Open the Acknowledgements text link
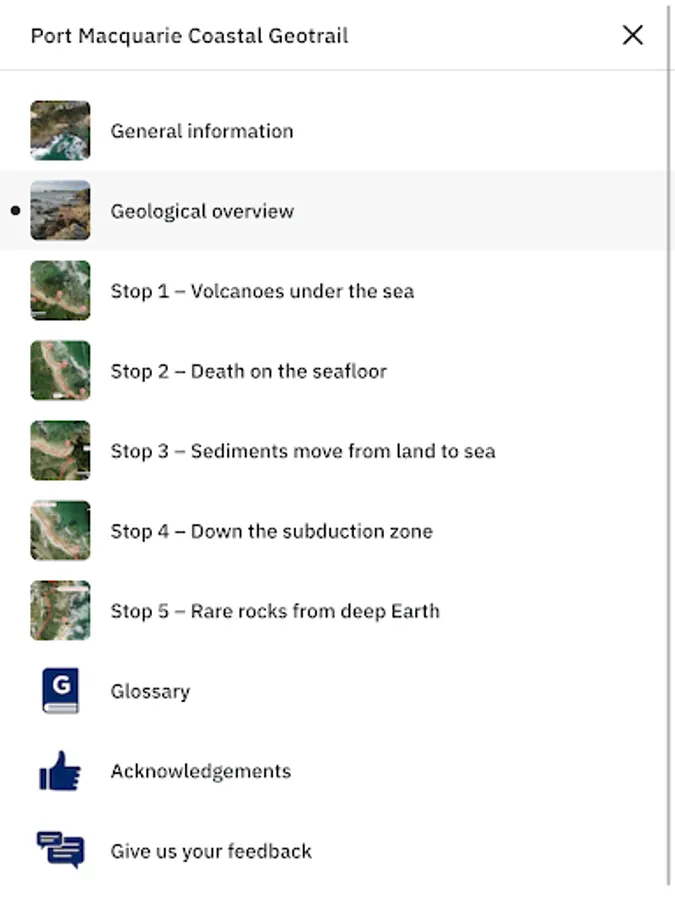Viewport: 675px width, 900px height. coord(201,771)
